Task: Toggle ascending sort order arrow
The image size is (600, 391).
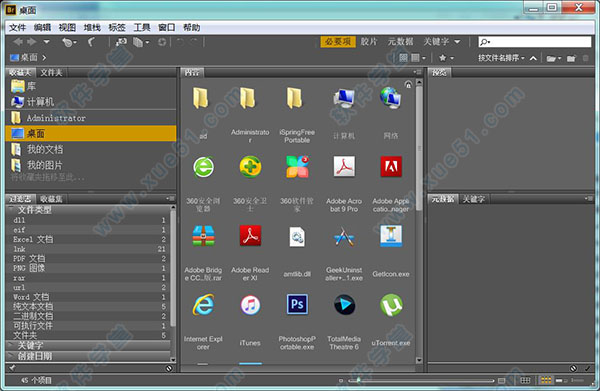Action: (533, 58)
